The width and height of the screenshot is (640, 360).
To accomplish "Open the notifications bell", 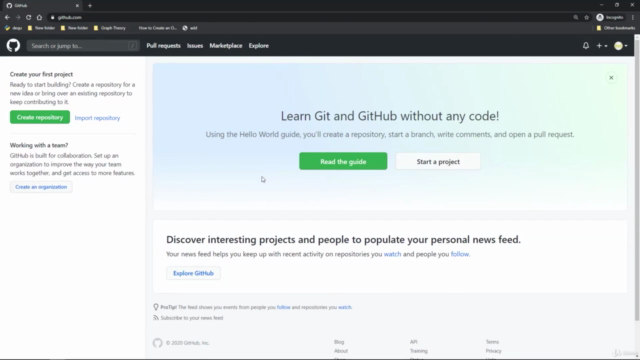I will coord(586,46).
